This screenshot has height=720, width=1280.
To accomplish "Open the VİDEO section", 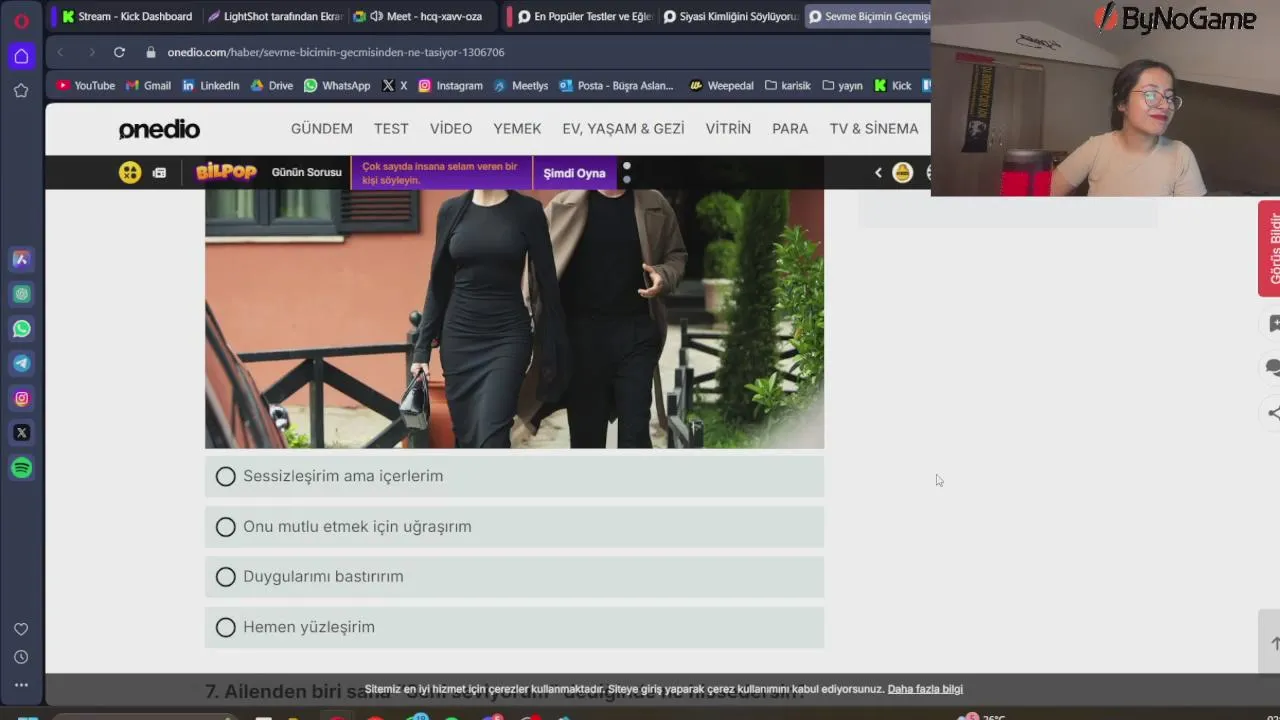I will 451,129.
